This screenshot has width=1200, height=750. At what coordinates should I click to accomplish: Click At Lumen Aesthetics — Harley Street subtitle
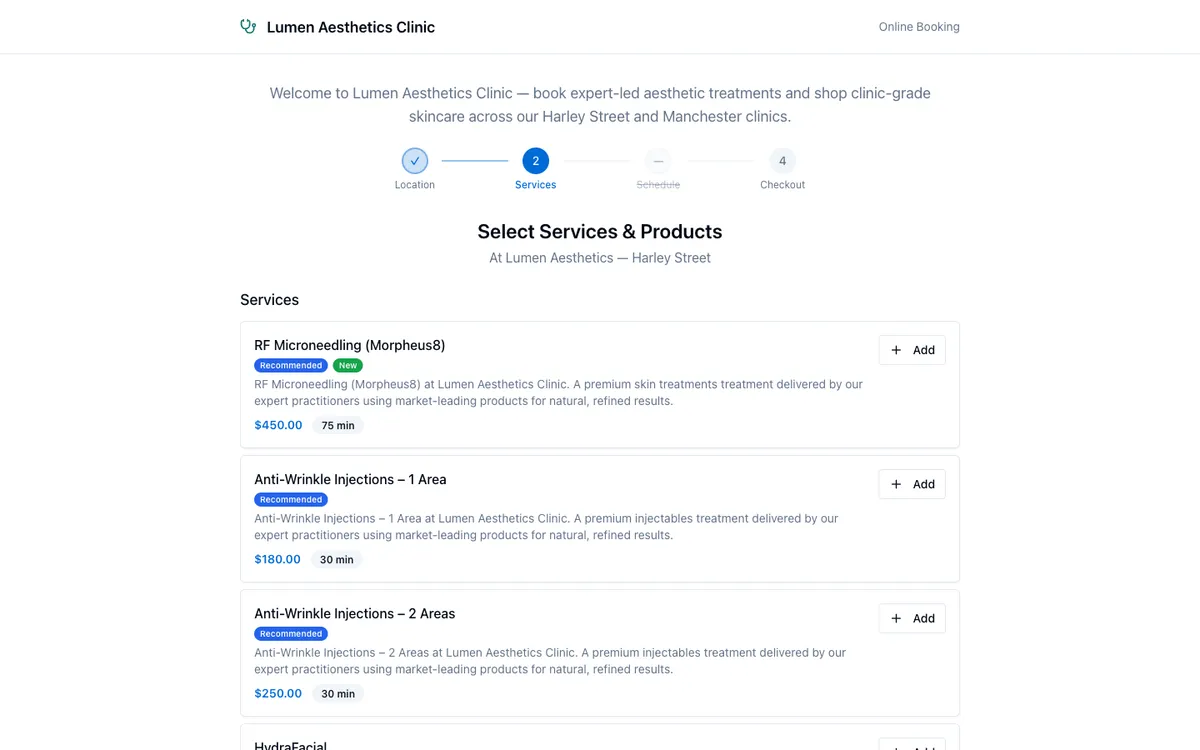(x=600, y=258)
